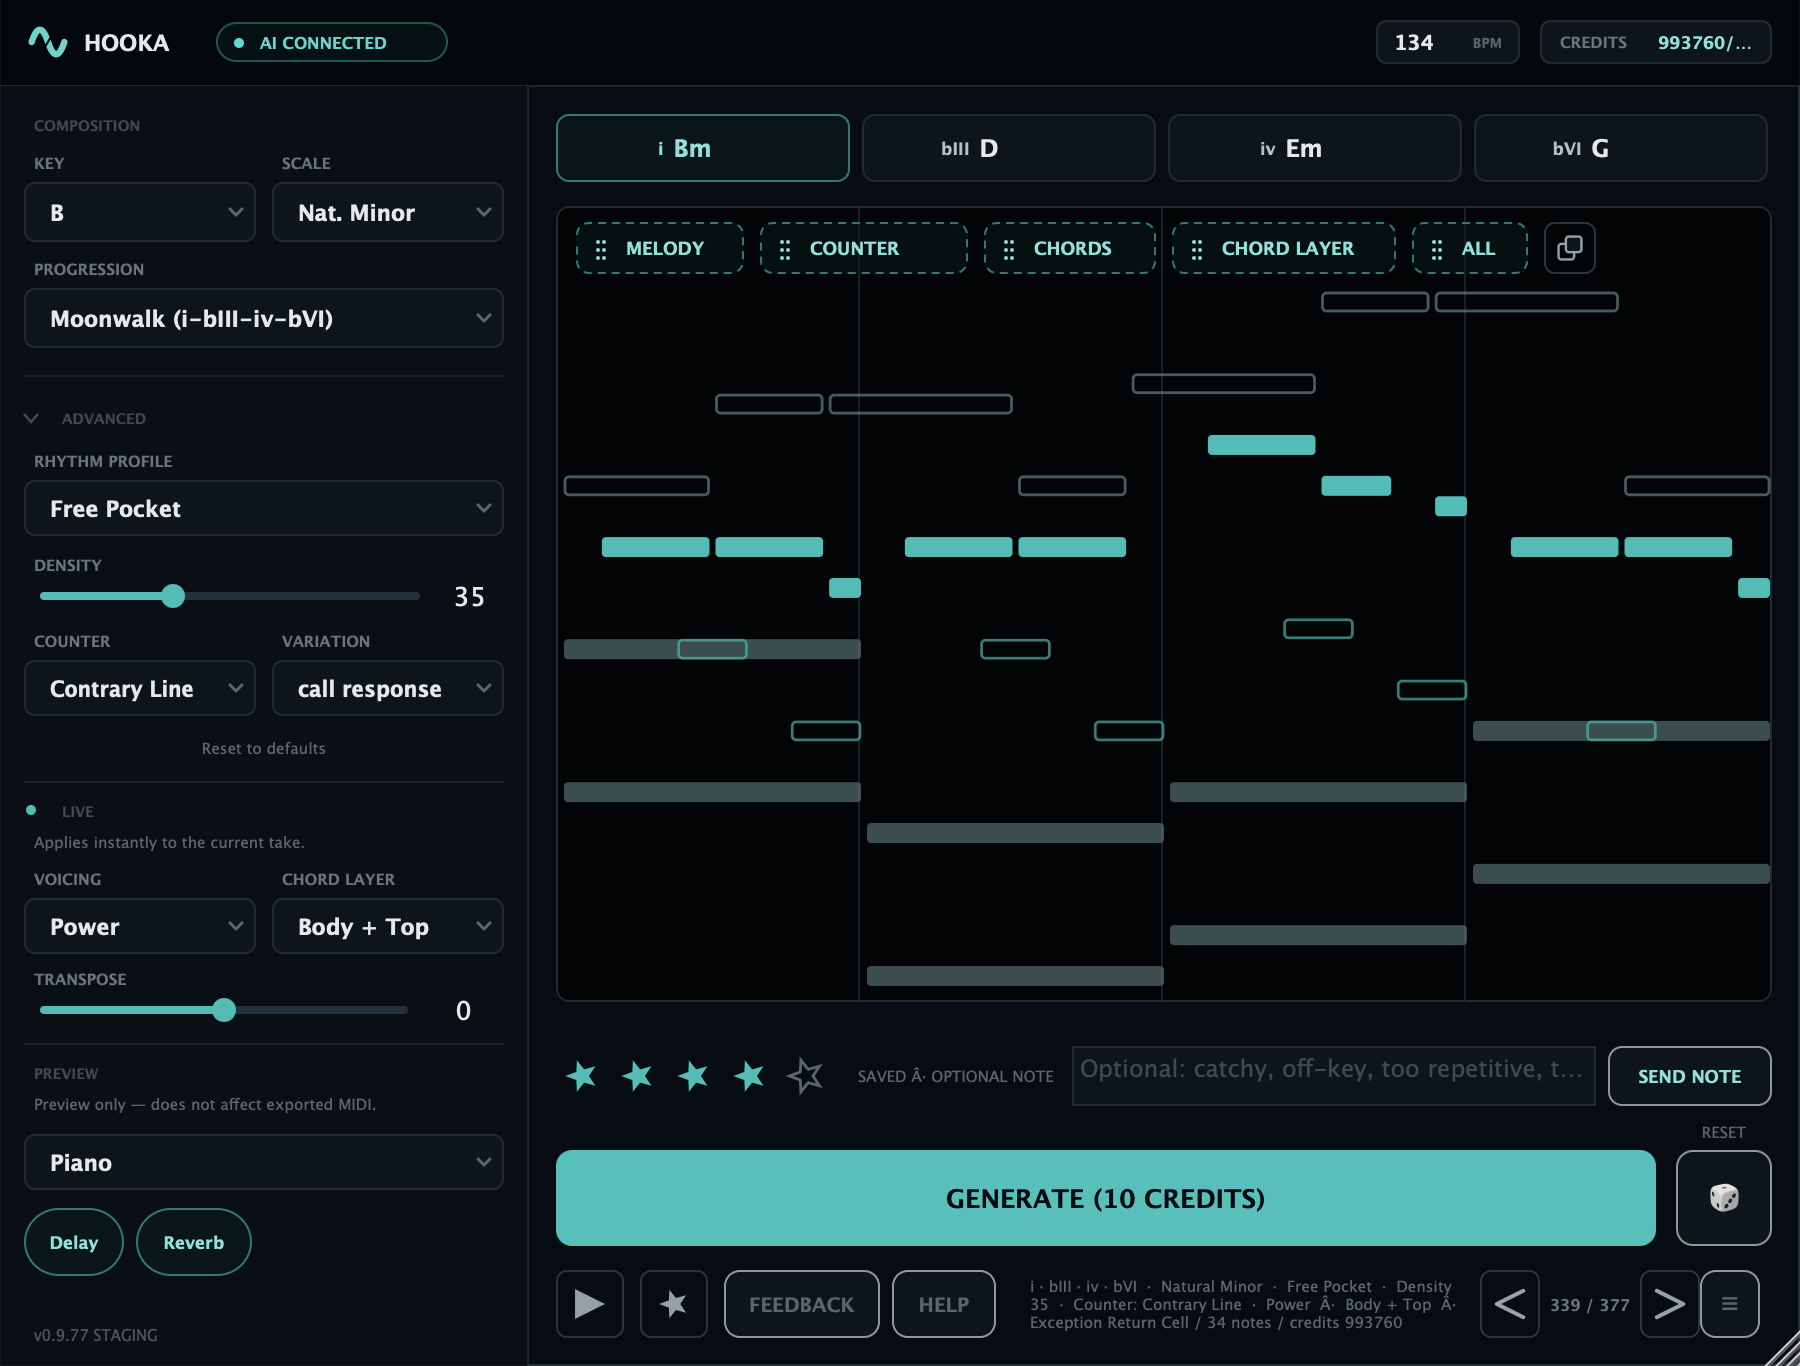This screenshot has width=1800, height=1366.
Task: Toggle the Delay effect
Action: point(74,1242)
